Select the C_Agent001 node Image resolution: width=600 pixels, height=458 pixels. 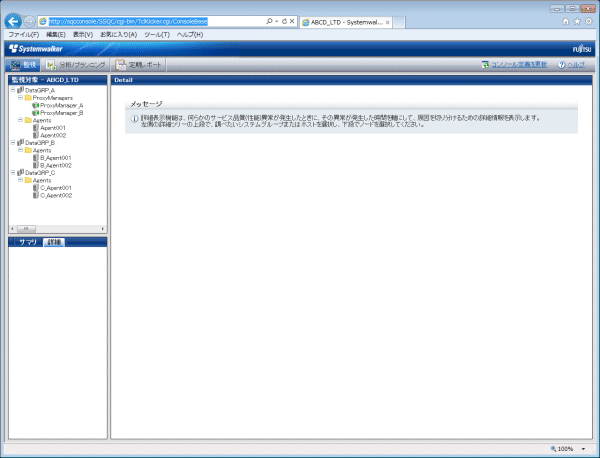tap(56, 187)
